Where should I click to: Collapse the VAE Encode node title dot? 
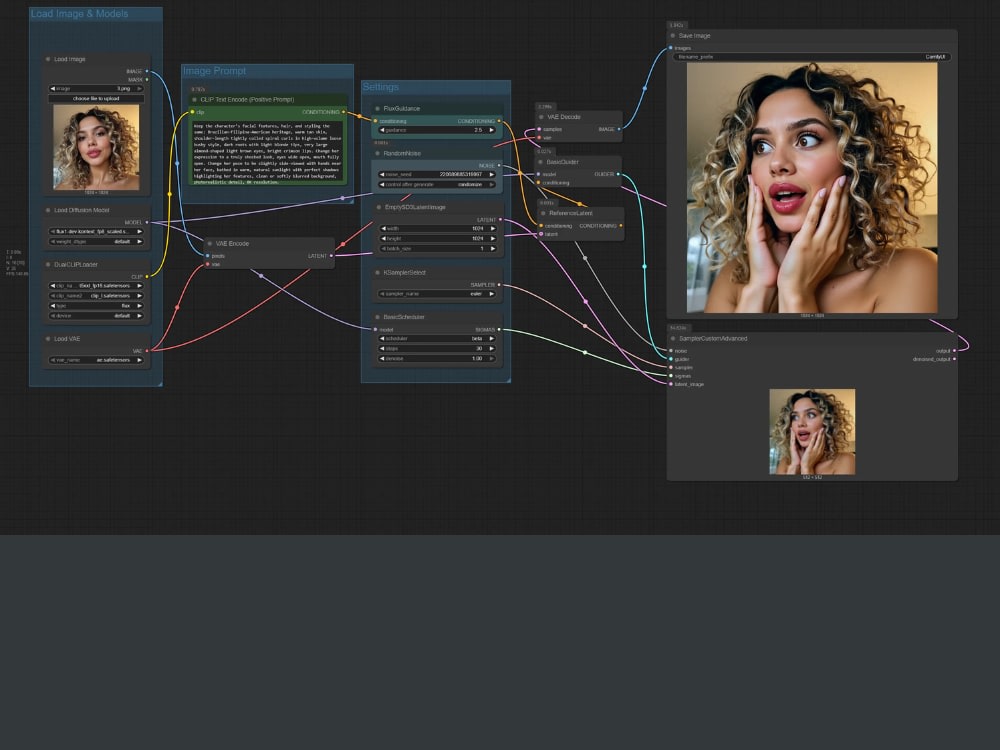point(210,244)
